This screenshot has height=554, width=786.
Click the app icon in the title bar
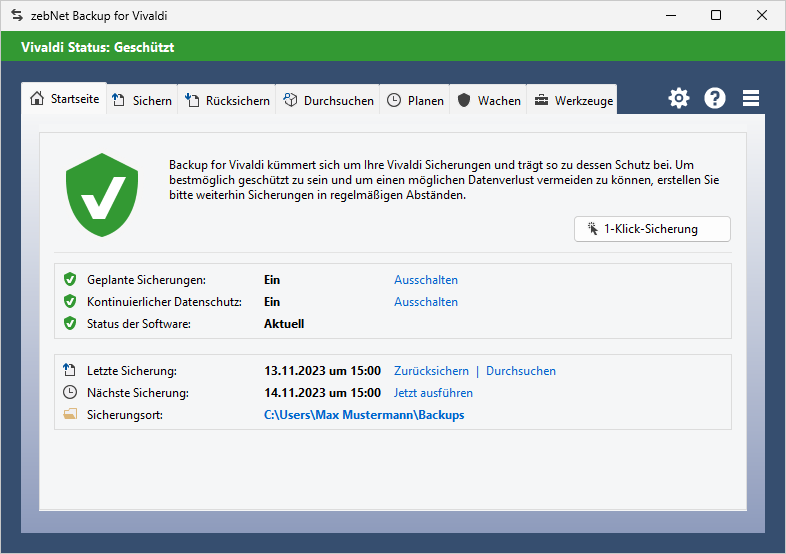tap(16, 15)
